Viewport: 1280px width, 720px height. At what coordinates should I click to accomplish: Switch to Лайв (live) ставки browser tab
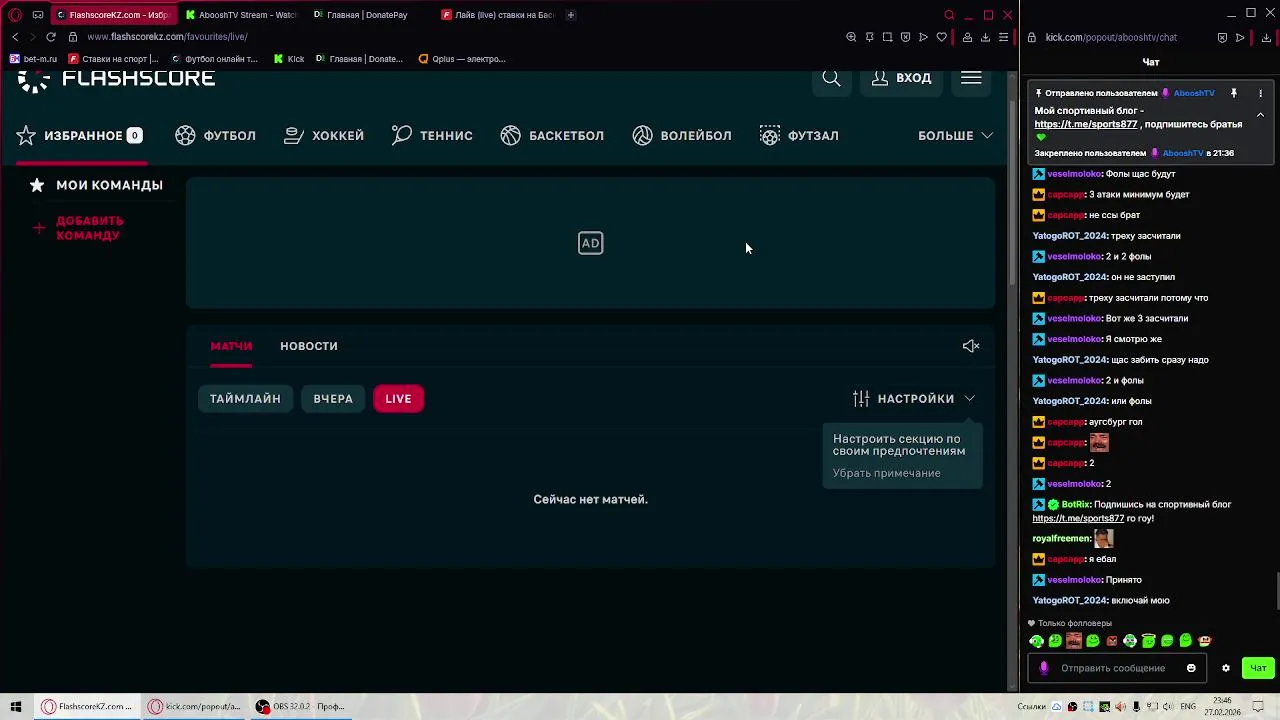pyautogui.click(x=497, y=15)
